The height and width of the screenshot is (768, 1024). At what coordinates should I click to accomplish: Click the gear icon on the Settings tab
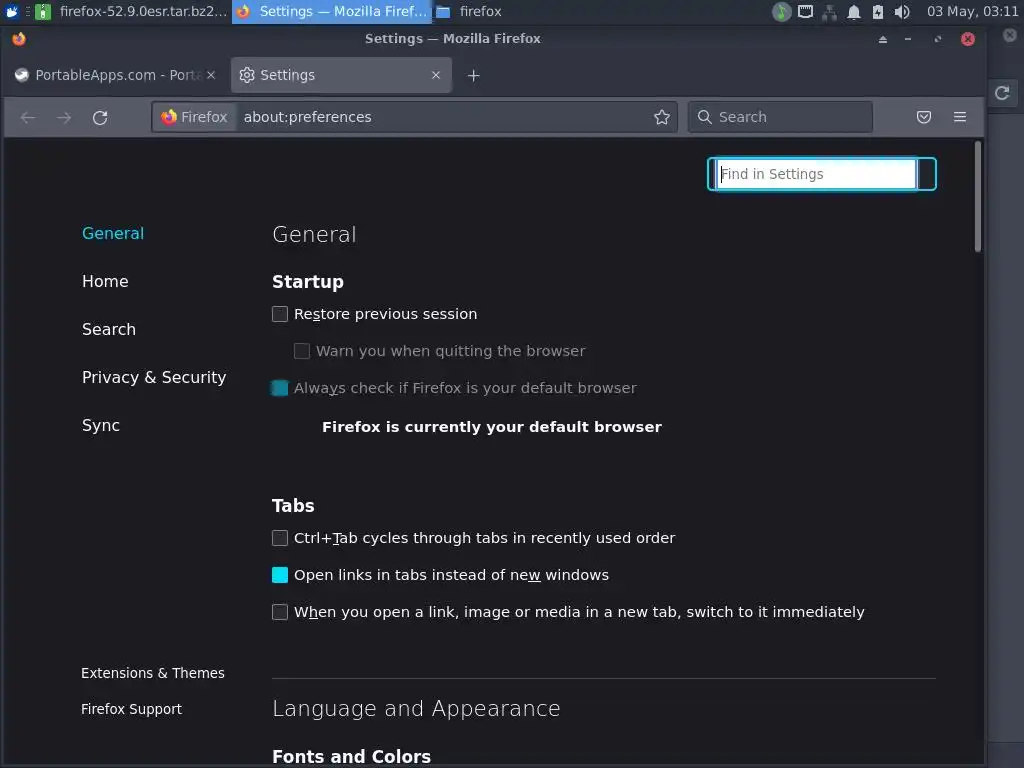click(247, 75)
